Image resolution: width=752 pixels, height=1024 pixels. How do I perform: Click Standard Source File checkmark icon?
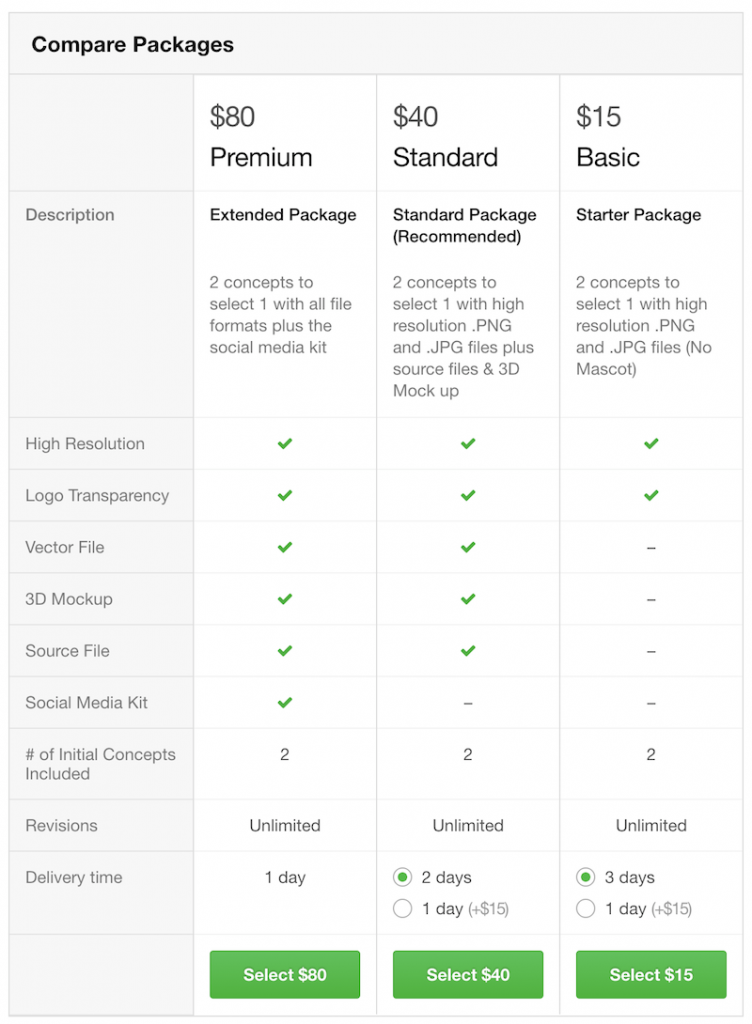coord(468,651)
